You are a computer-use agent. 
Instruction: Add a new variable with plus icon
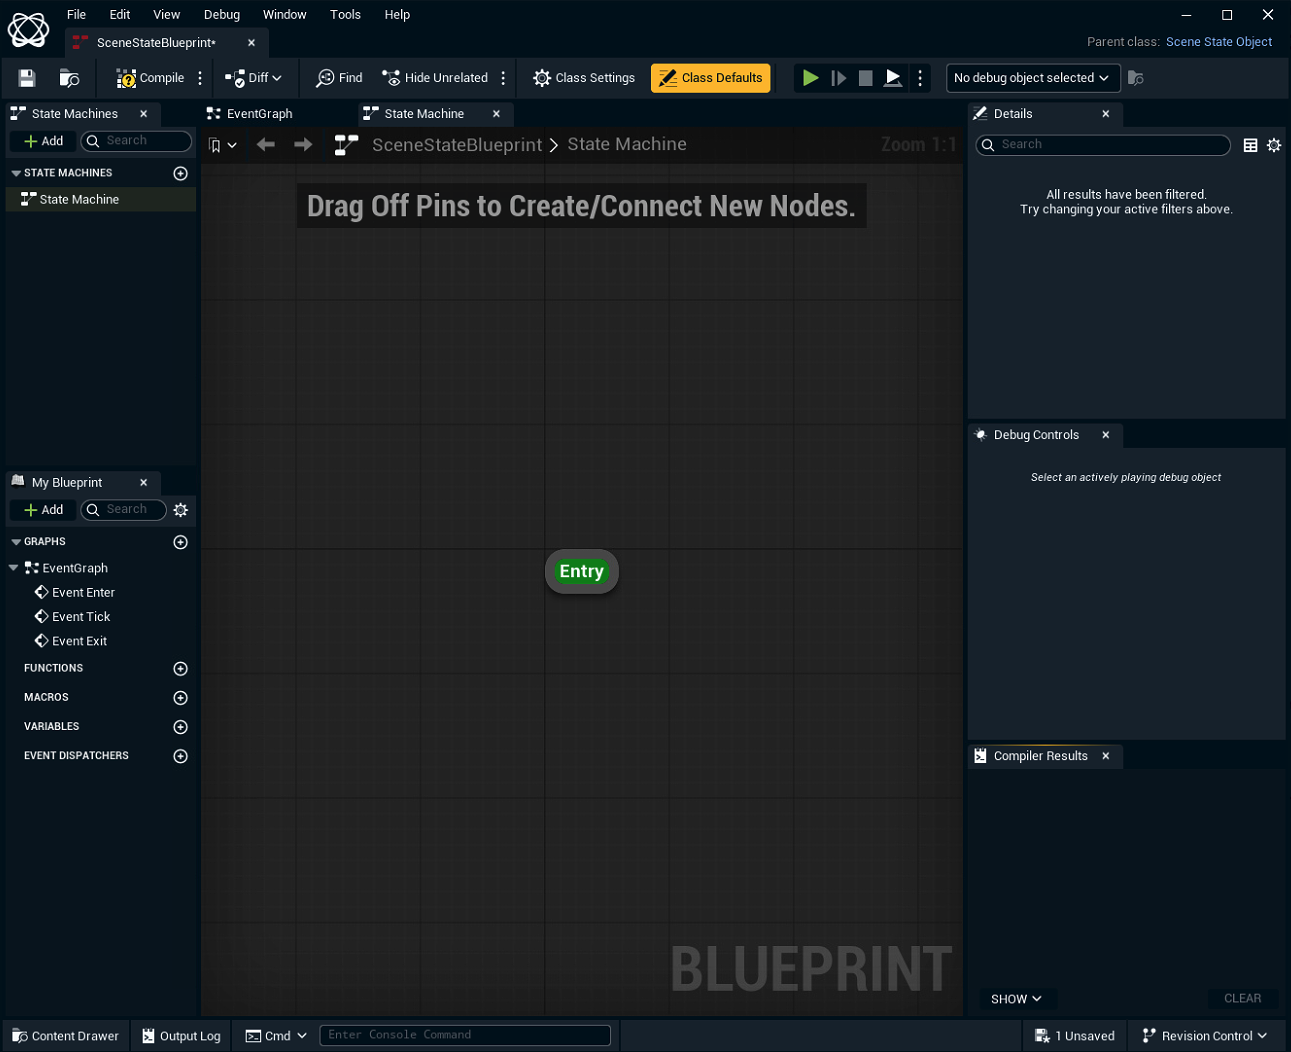click(180, 727)
